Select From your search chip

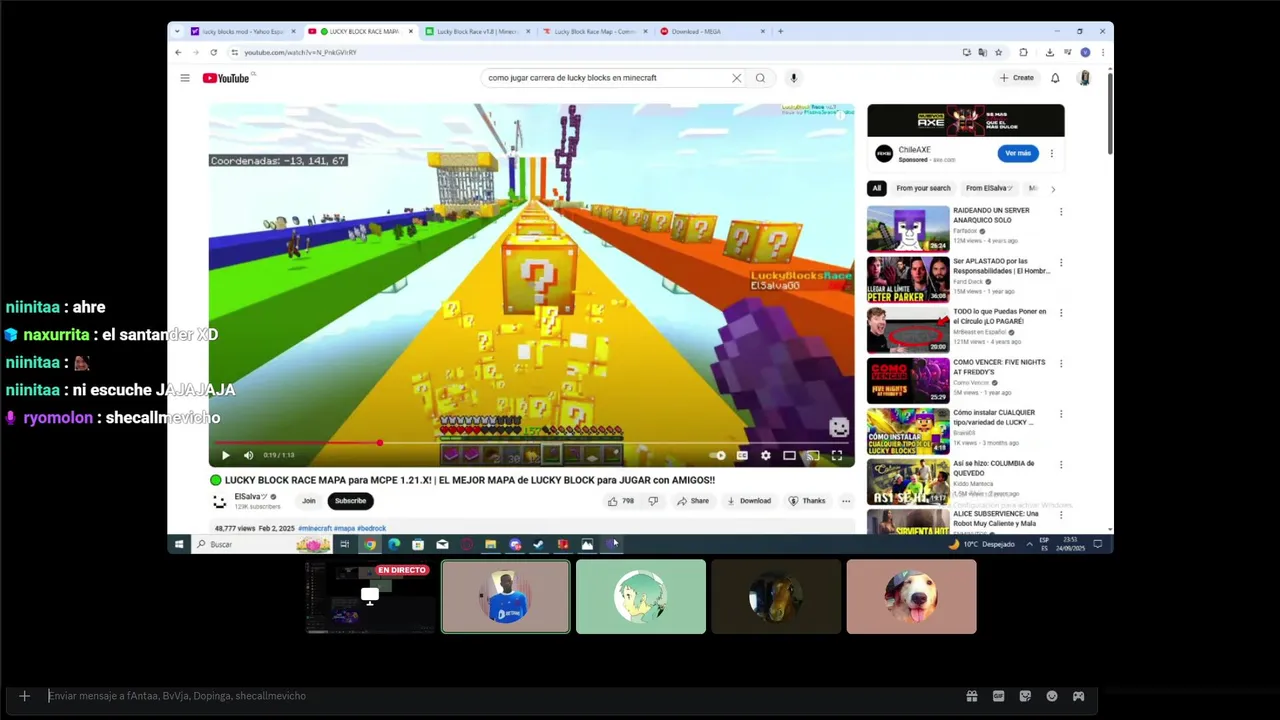pyautogui.click(x=923, y=188)
